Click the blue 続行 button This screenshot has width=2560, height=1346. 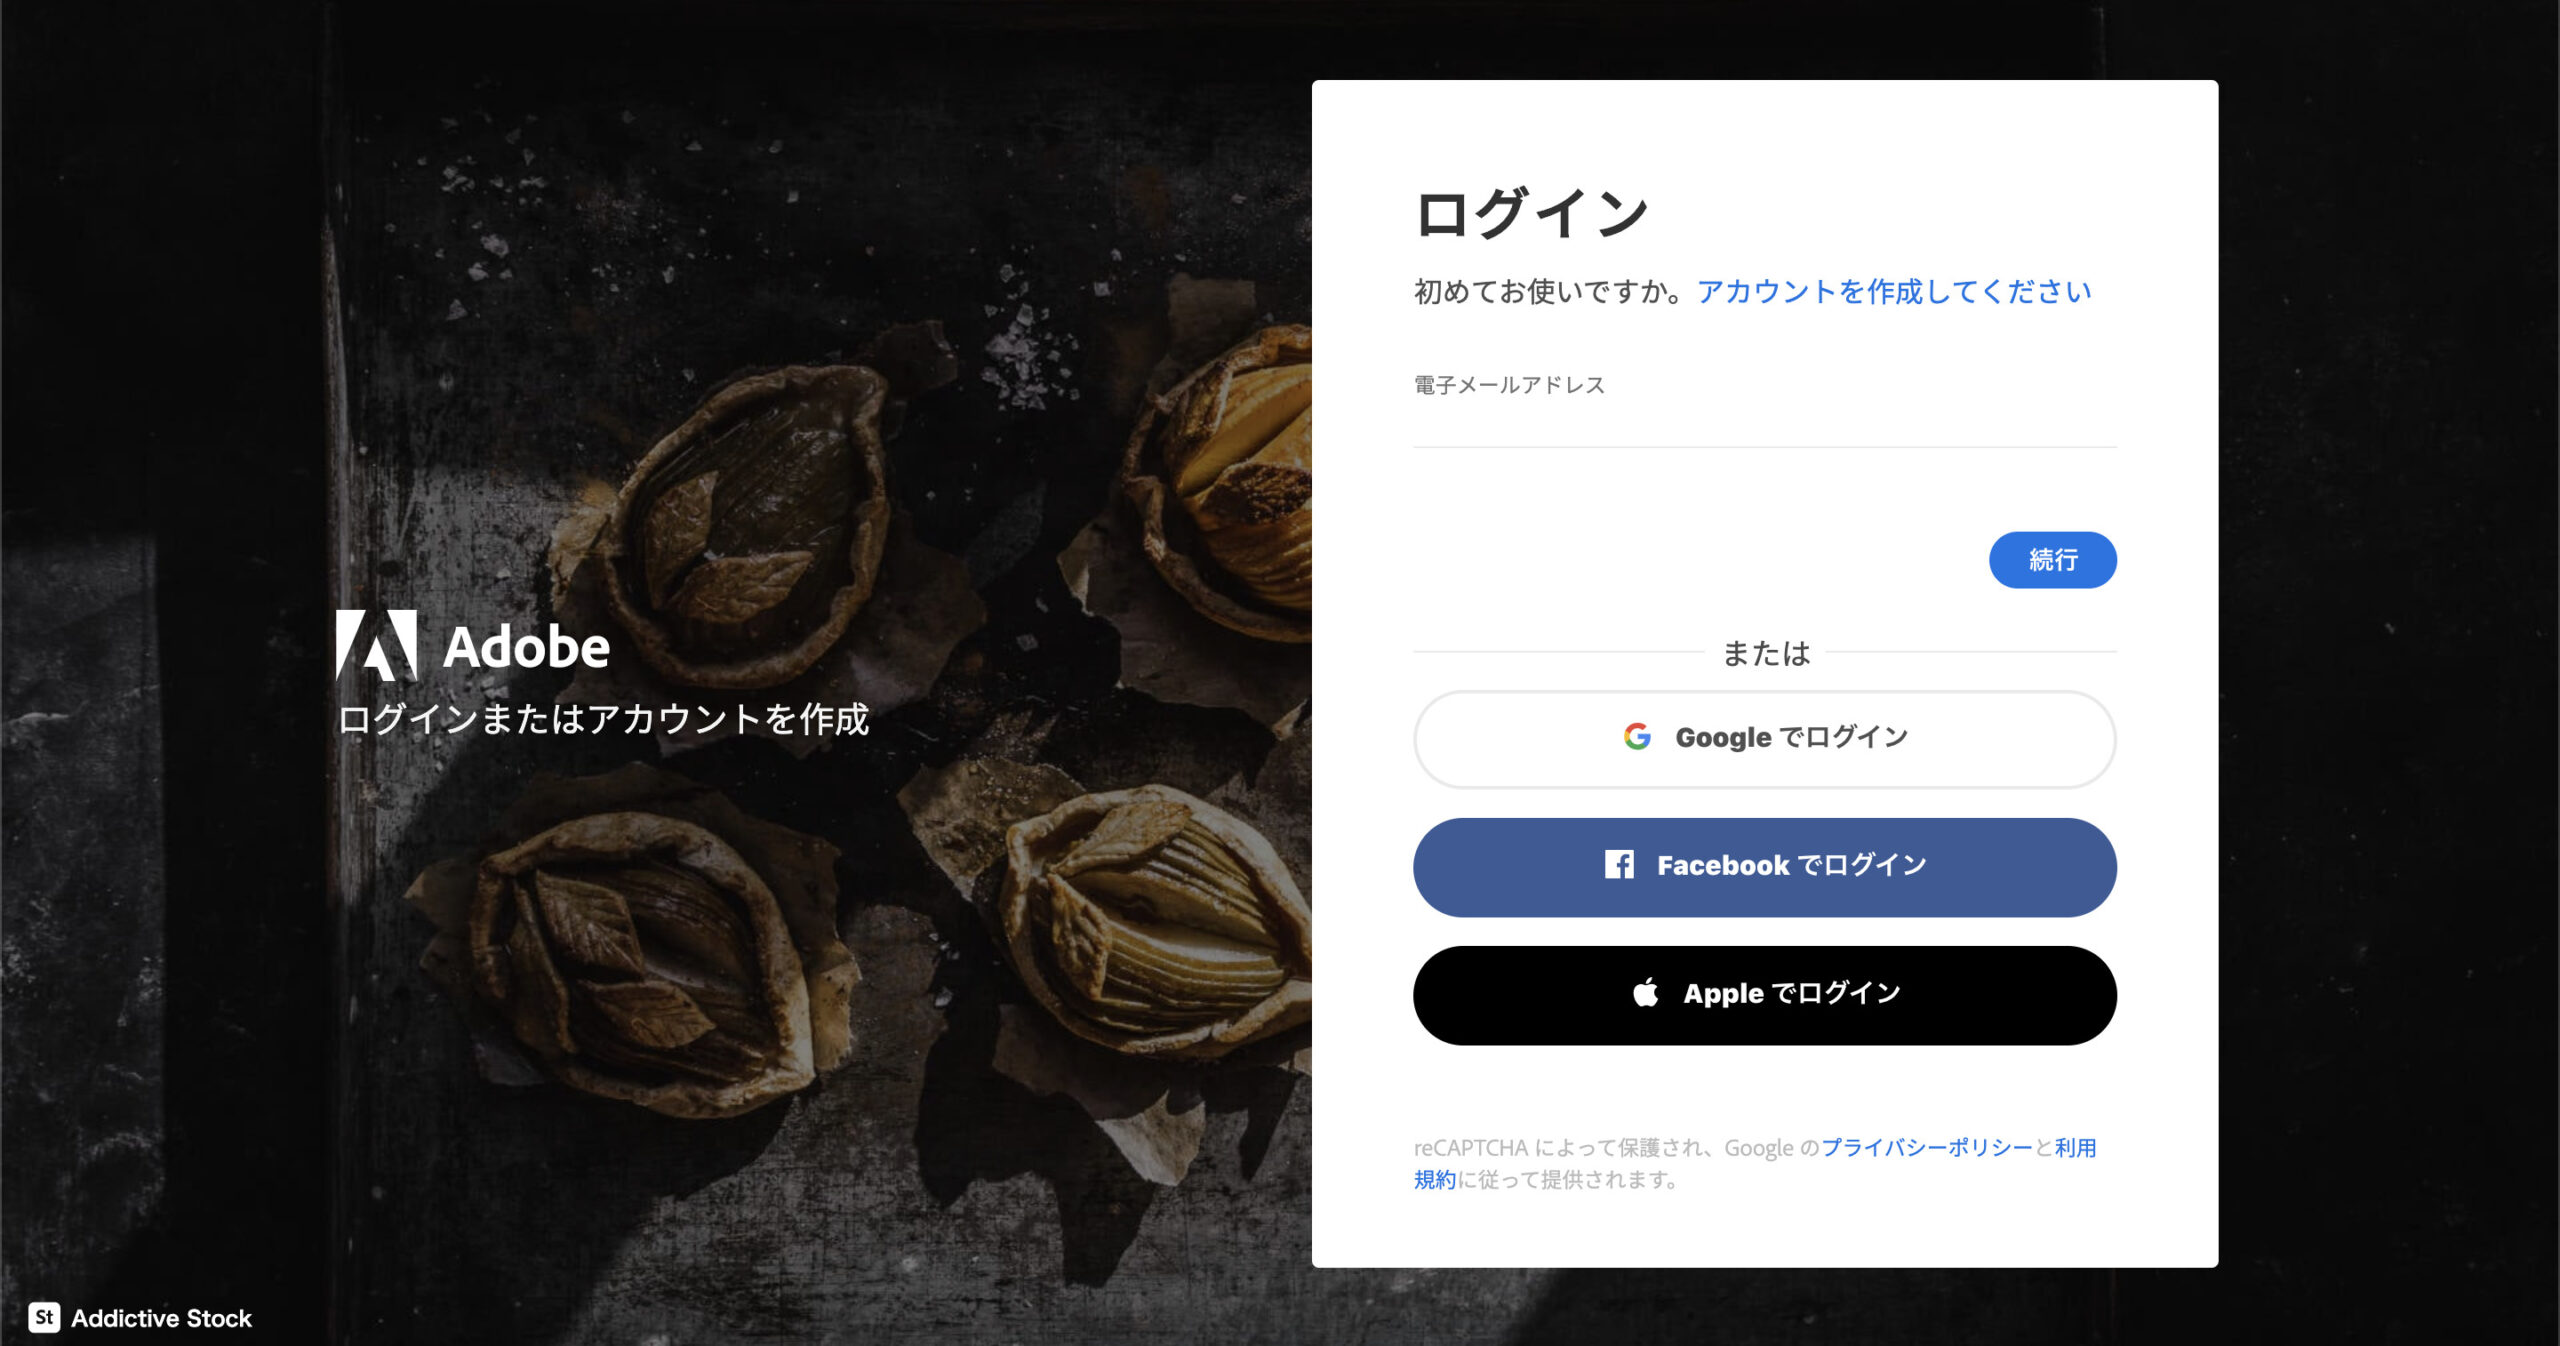coord(2052,560)
